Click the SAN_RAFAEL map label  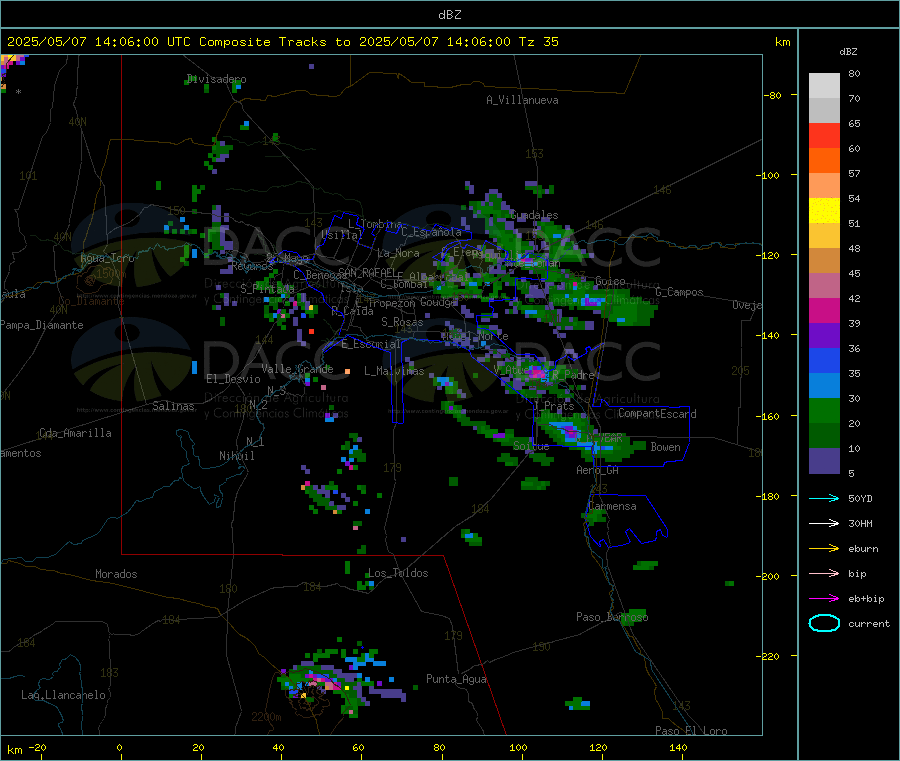pyautogui.click(x=367, y=272)
